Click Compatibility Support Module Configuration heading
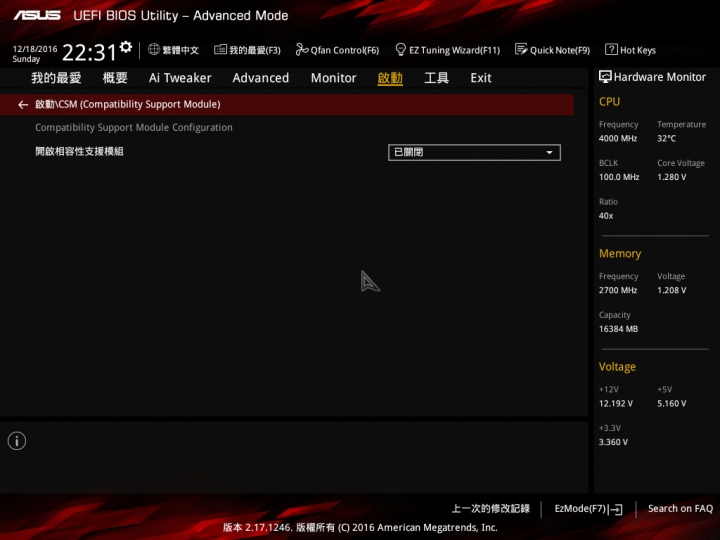This screenshot has height=540, width=720. pos(134,128)
